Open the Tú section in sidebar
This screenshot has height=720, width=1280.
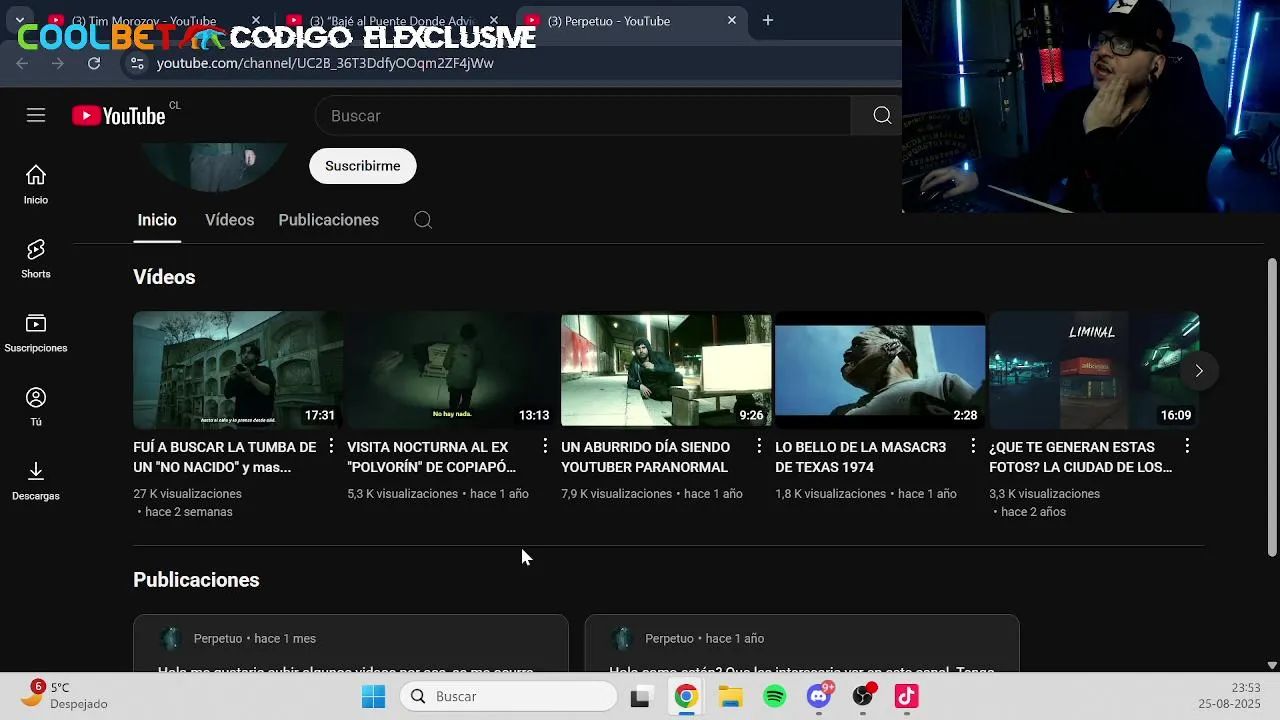click(36, 407)
